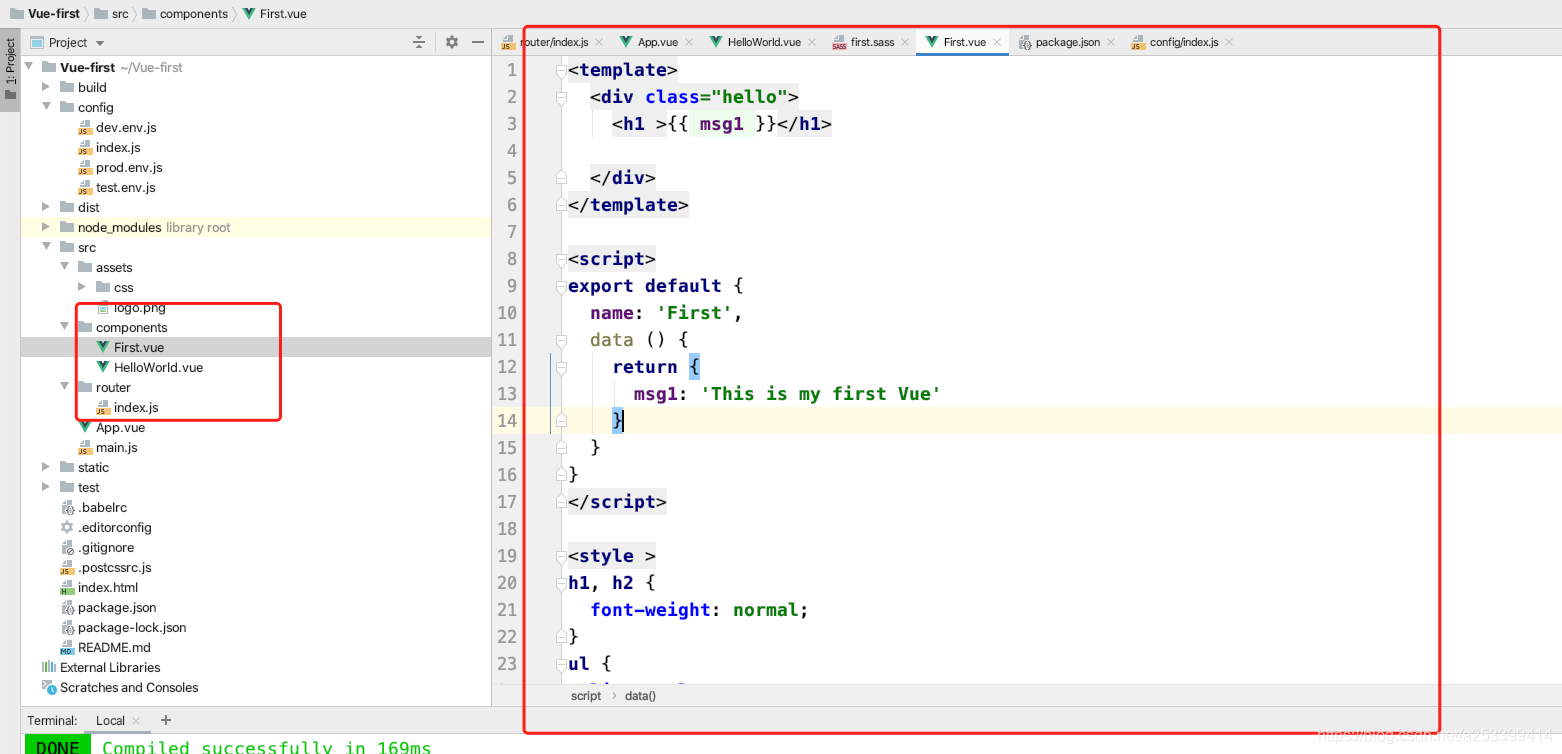This screenshot has width=1562, height=754.
Task: Collapse the router folder arrow
Action: [64, 387]
